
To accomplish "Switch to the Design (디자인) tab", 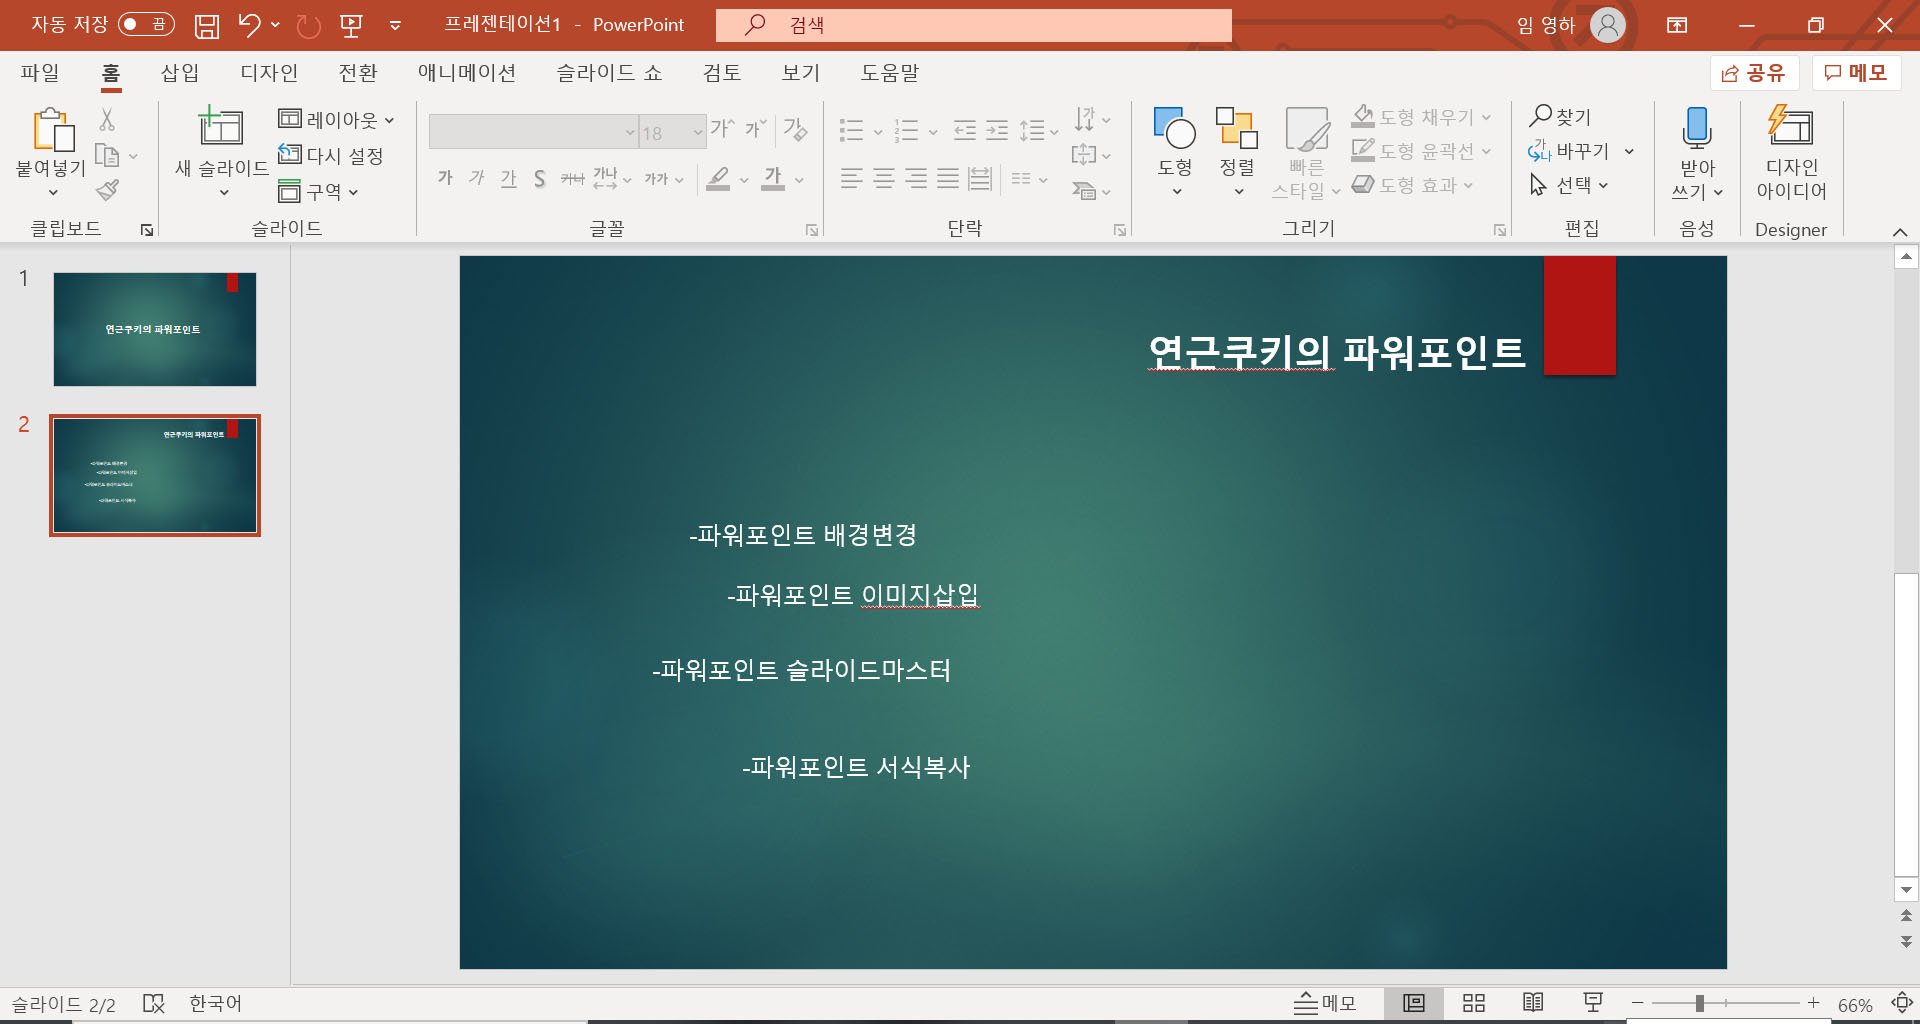I will coord(269,72).
